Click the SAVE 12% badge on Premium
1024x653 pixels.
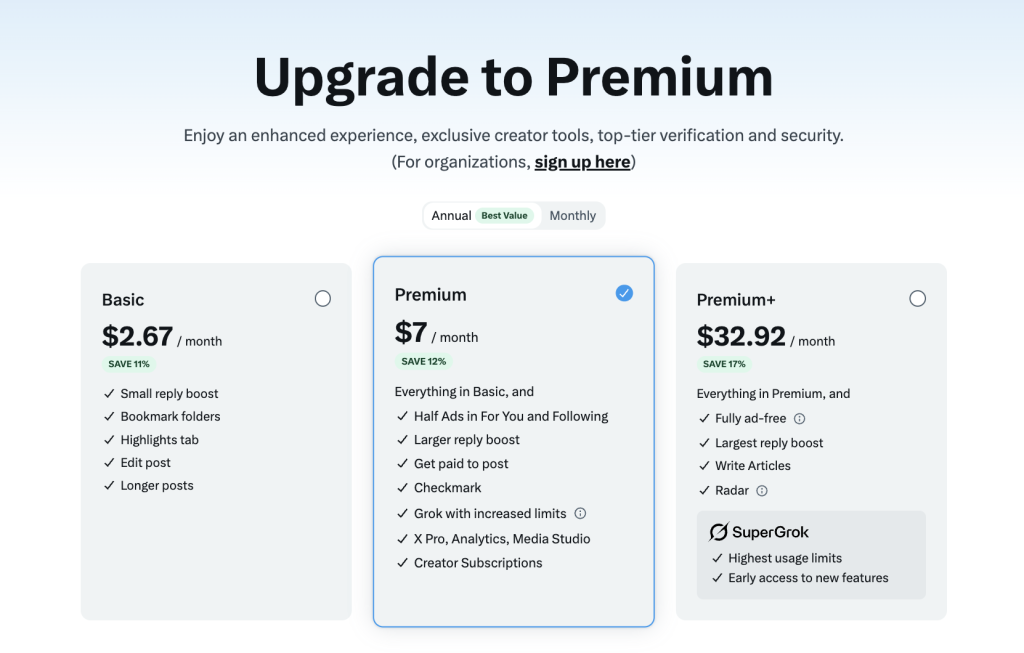coord(424,361)
